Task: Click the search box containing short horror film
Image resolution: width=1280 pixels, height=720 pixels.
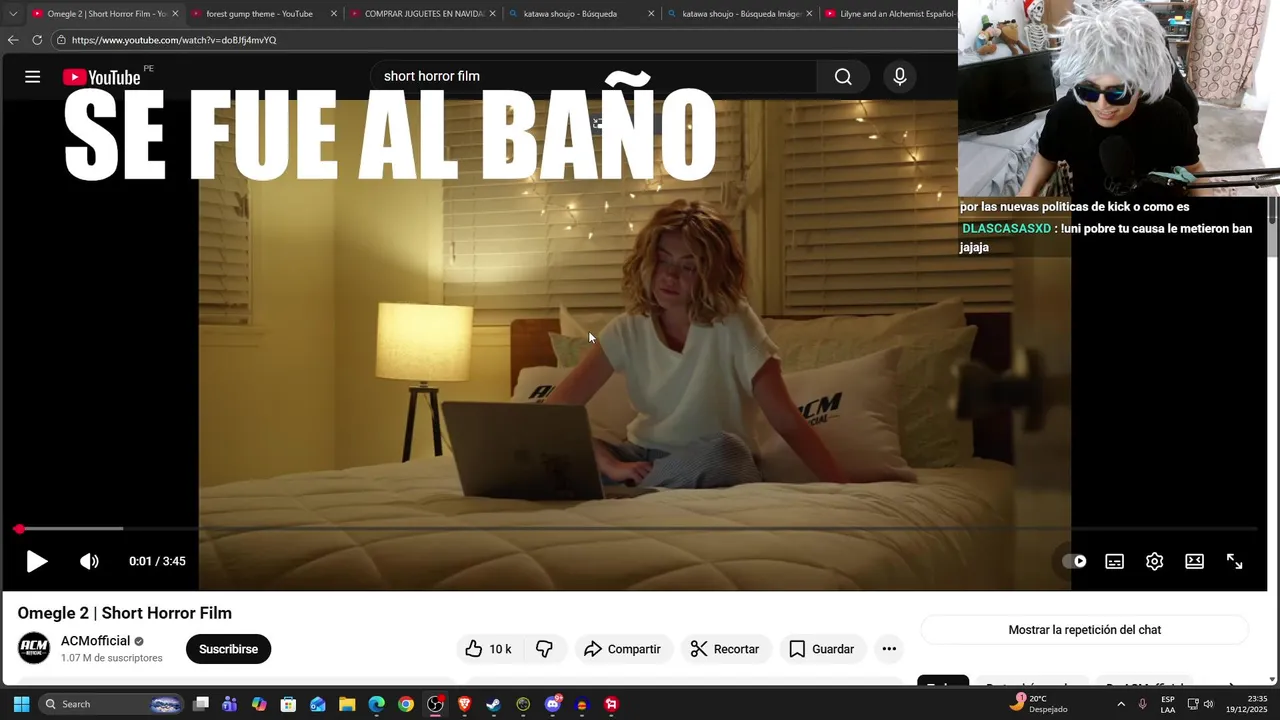Action: pos(594,77)
